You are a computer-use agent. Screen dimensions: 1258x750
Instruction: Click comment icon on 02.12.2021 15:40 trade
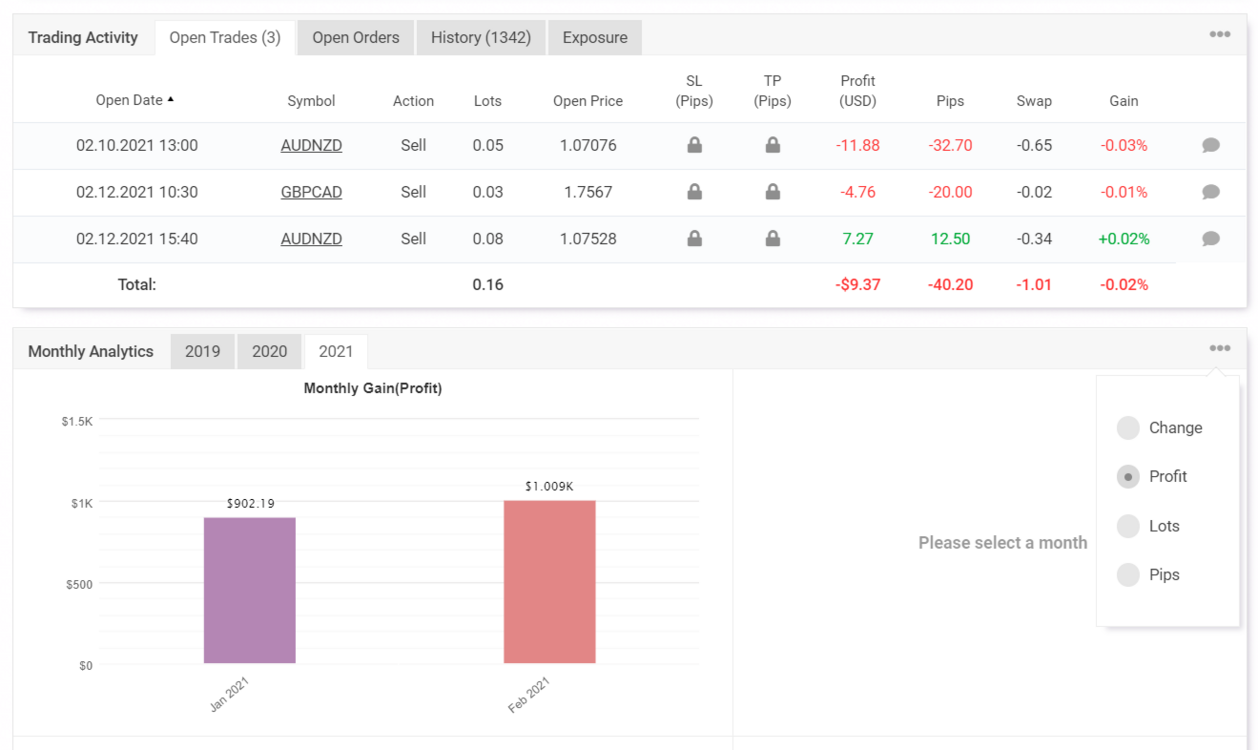pyautogui.click(x=1210, y=239)
